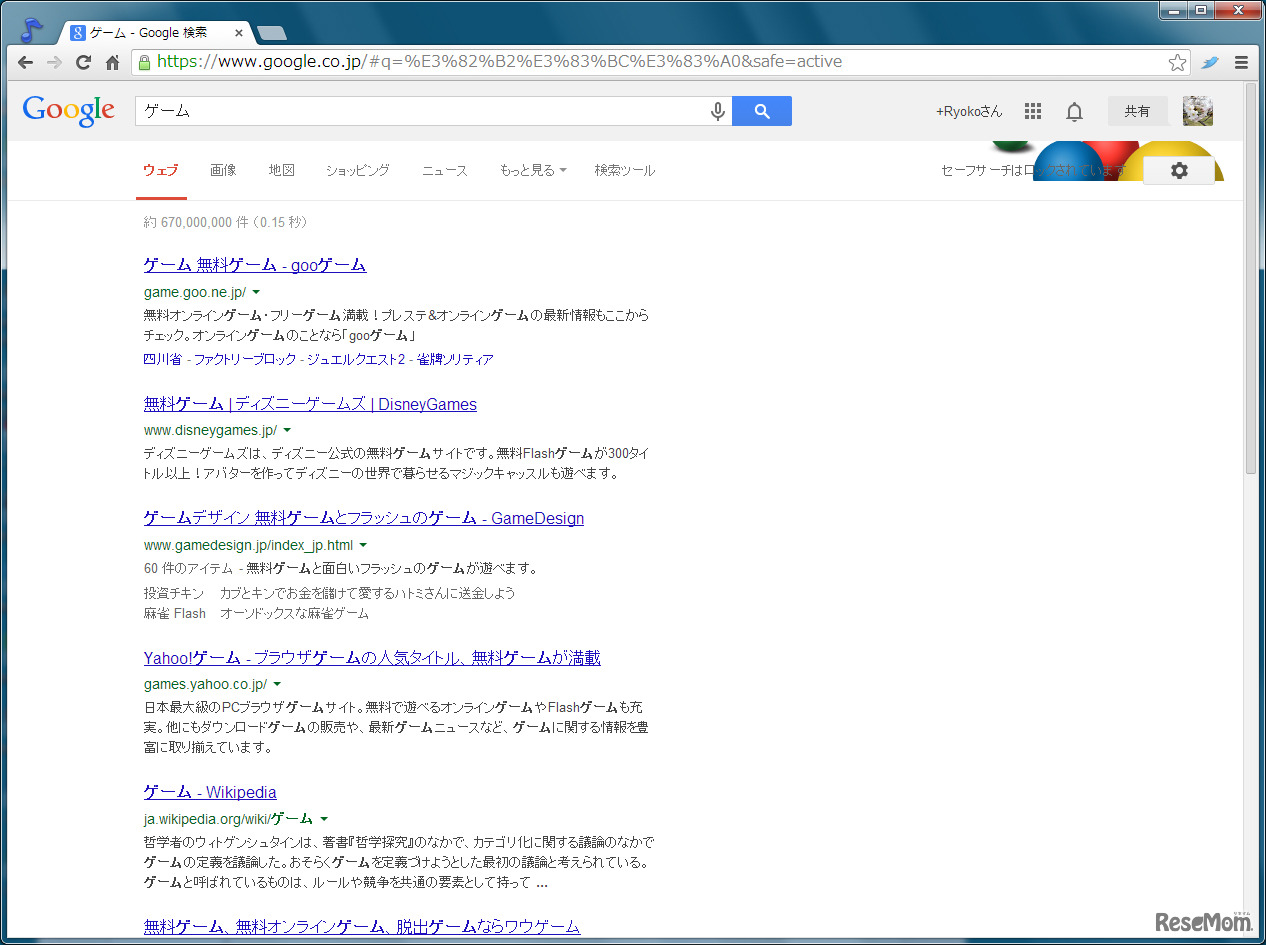Expand the arrow beside www.gamedesign.jp/index_jp.html

pos(363,545)
